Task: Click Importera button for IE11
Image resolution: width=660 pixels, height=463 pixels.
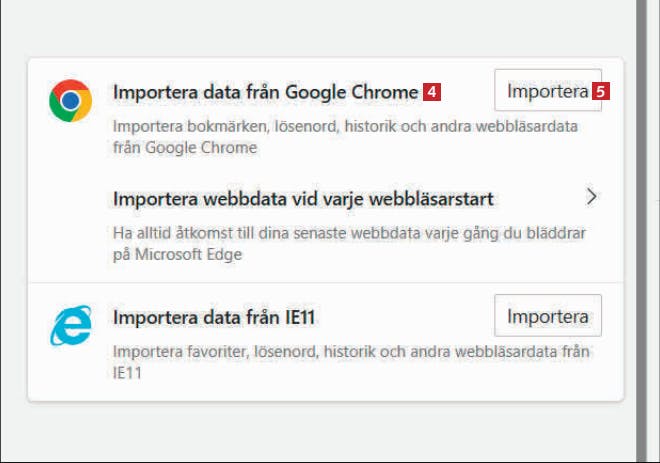Action: pyautogui.click(x=548, y=315)
